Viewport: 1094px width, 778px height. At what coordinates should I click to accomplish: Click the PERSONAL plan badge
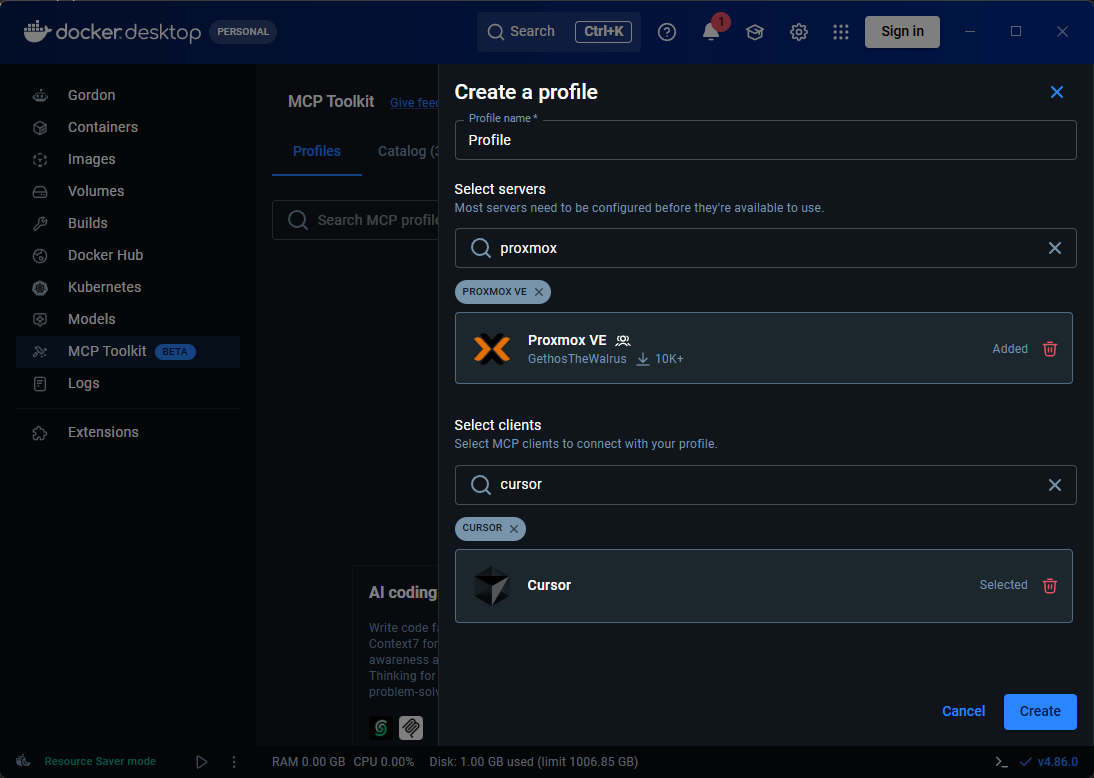pos(243,32)
